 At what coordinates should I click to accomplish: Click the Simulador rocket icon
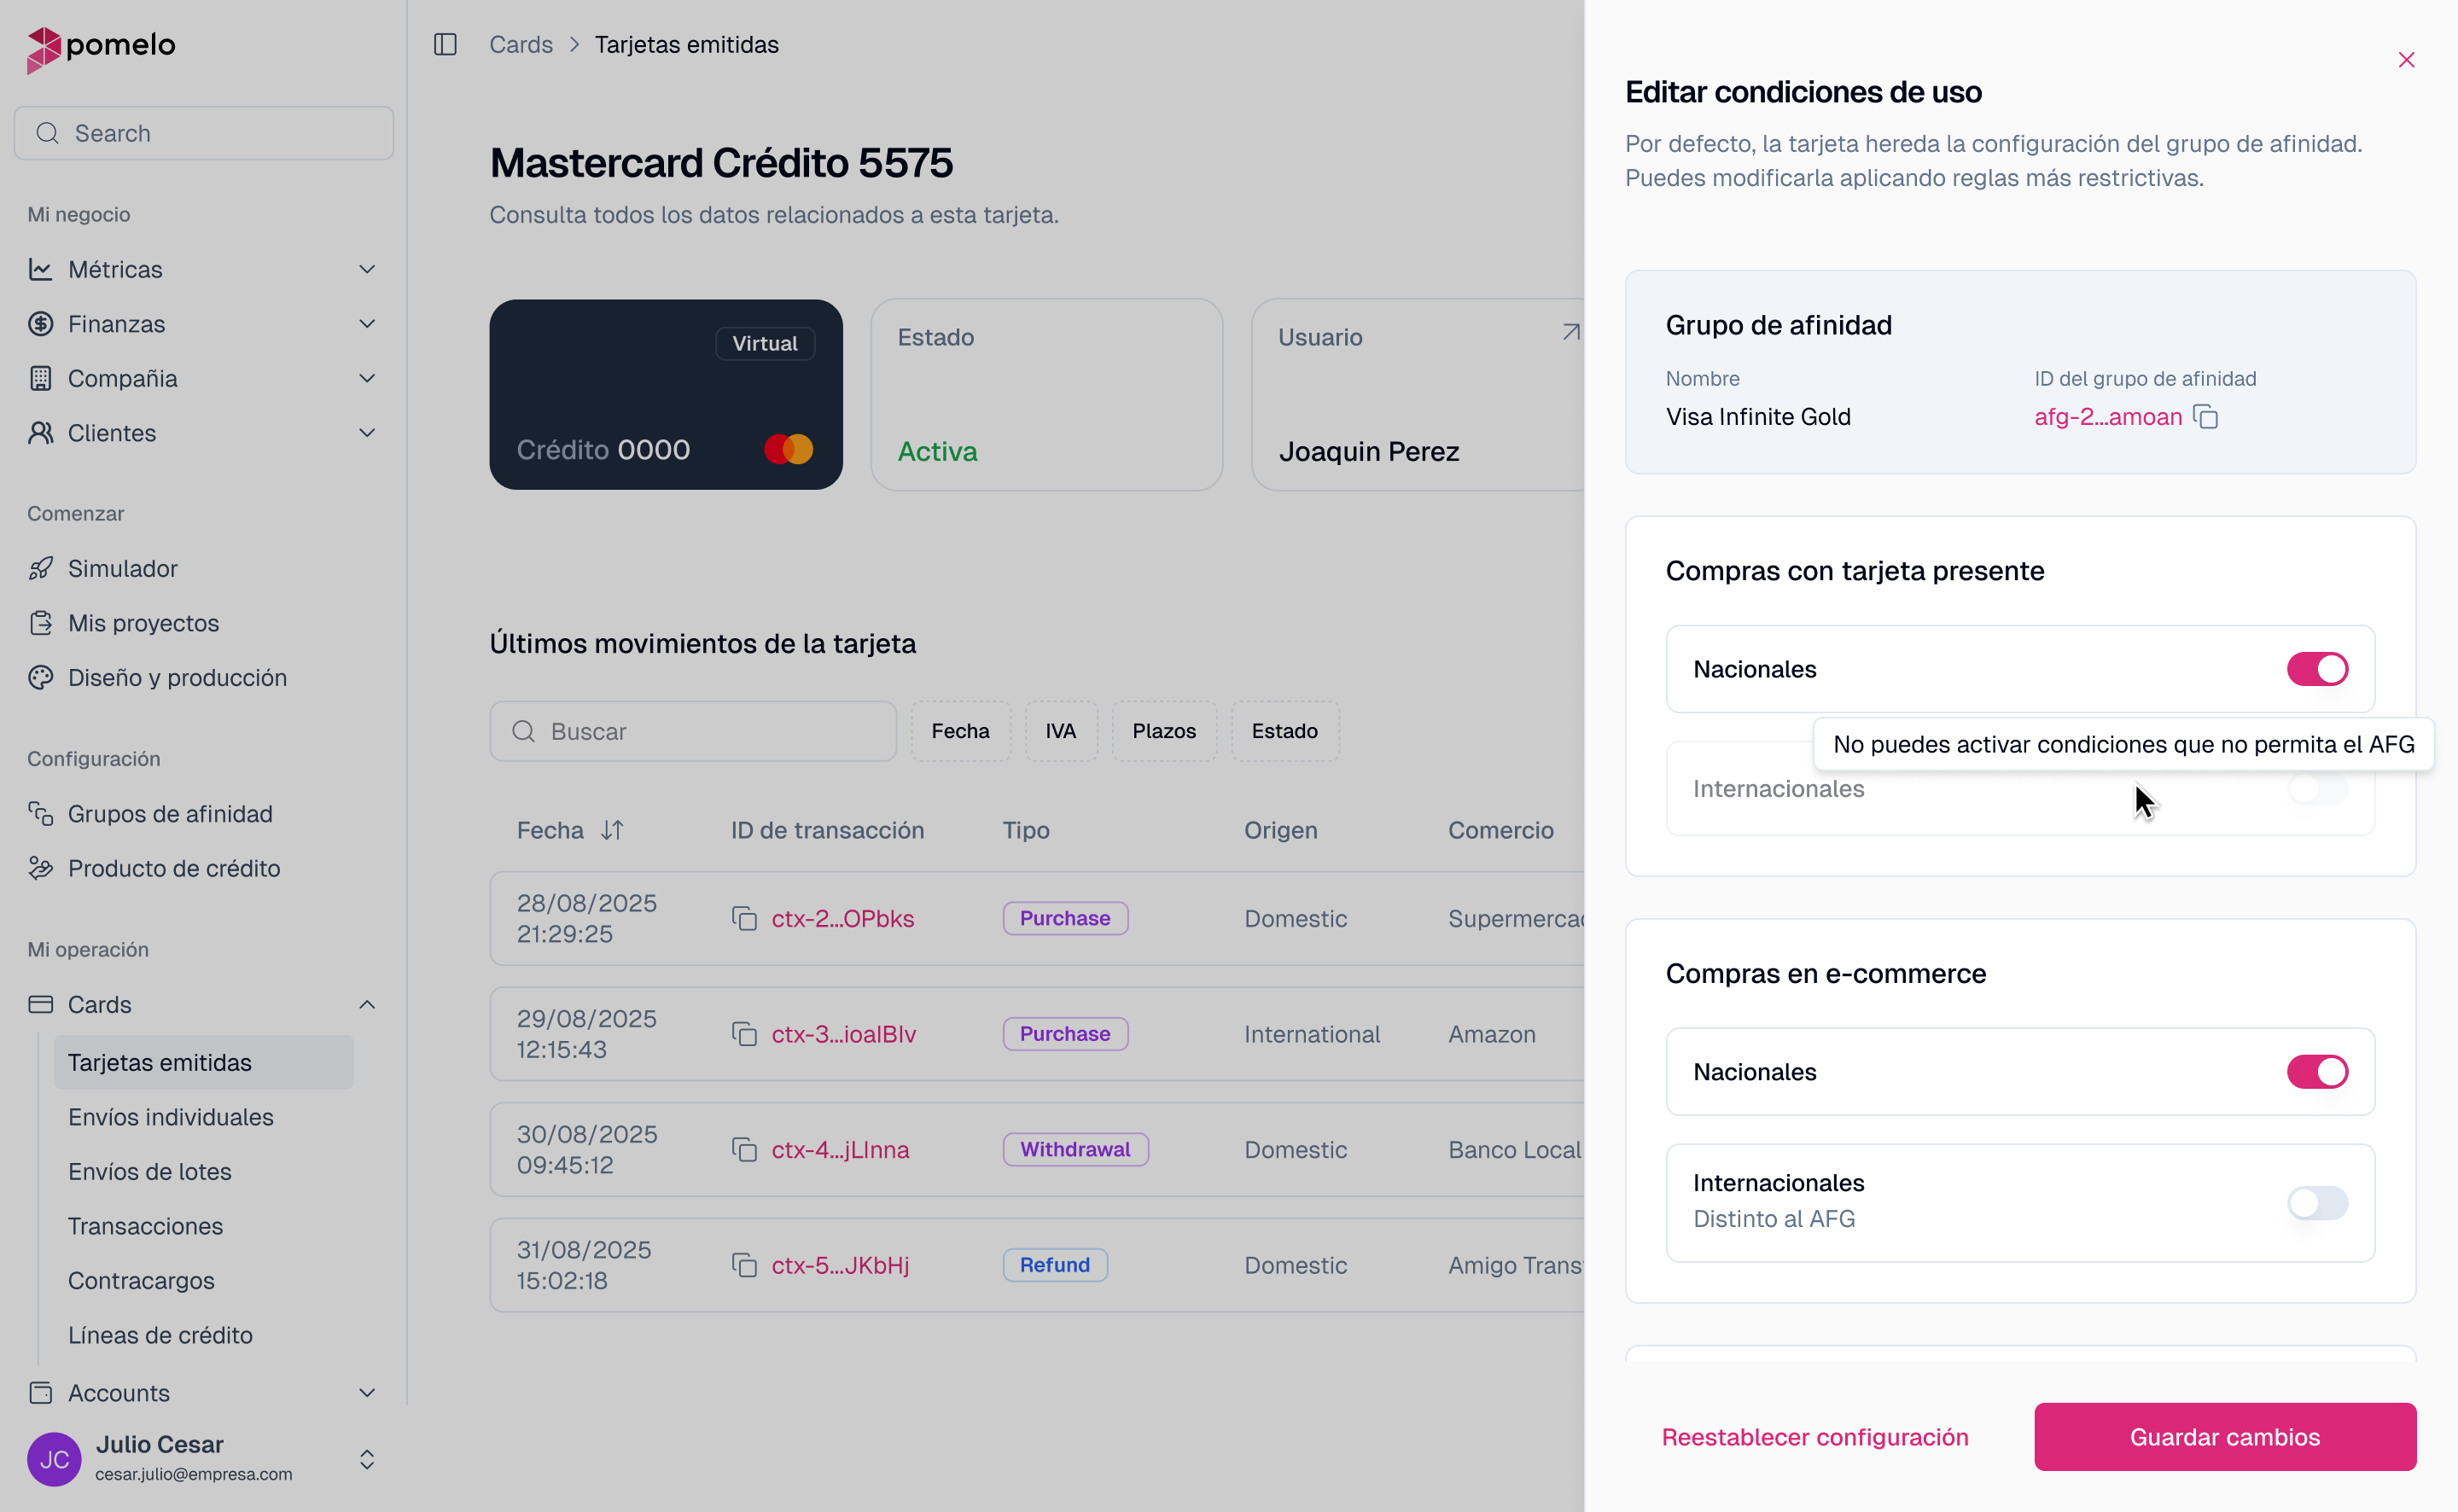coord(40,568)
